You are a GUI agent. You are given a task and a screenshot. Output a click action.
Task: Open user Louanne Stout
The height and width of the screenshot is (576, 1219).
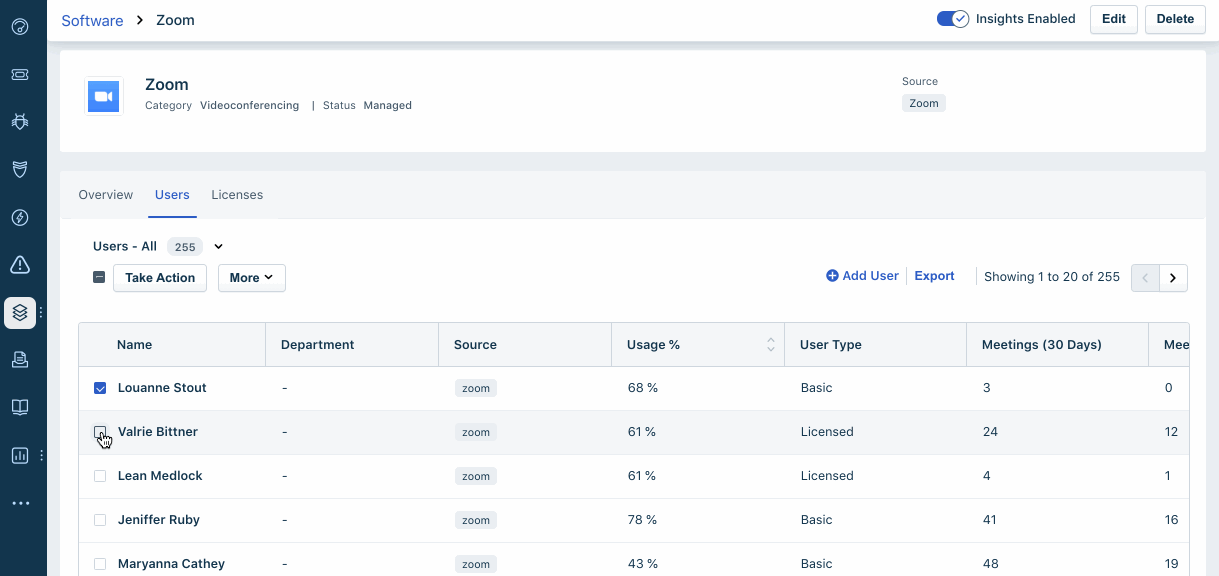pos(162,388)
